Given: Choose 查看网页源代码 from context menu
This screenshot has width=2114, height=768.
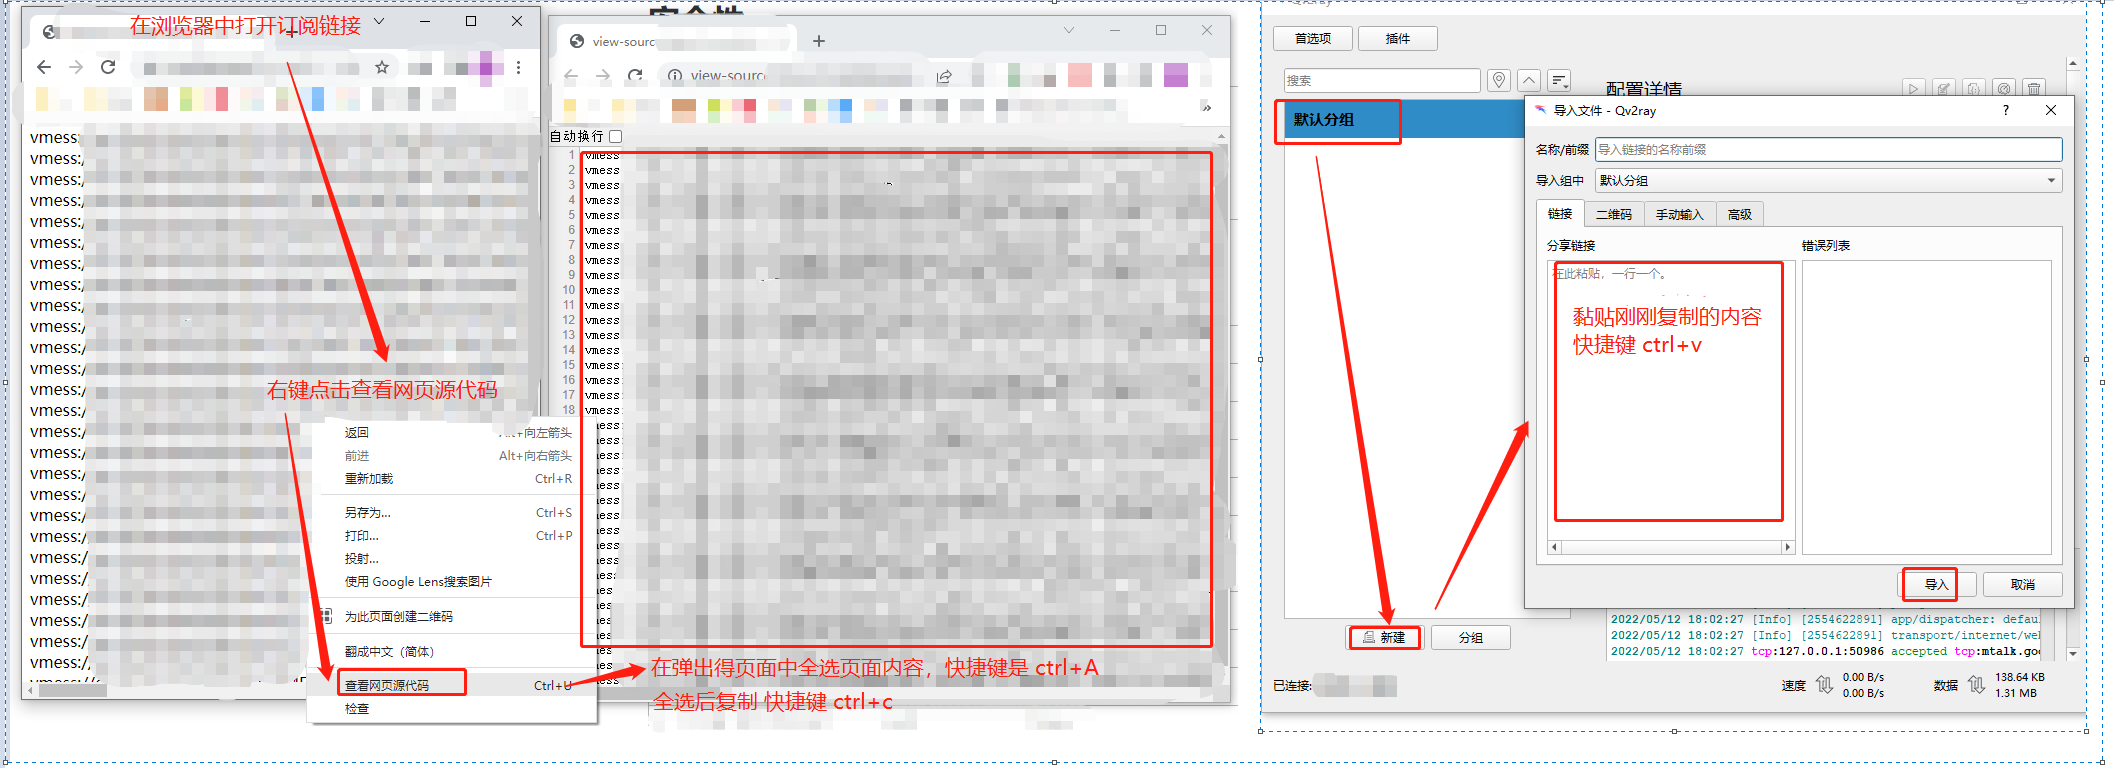Looking at the screenshot, I should tap(387, 685).
